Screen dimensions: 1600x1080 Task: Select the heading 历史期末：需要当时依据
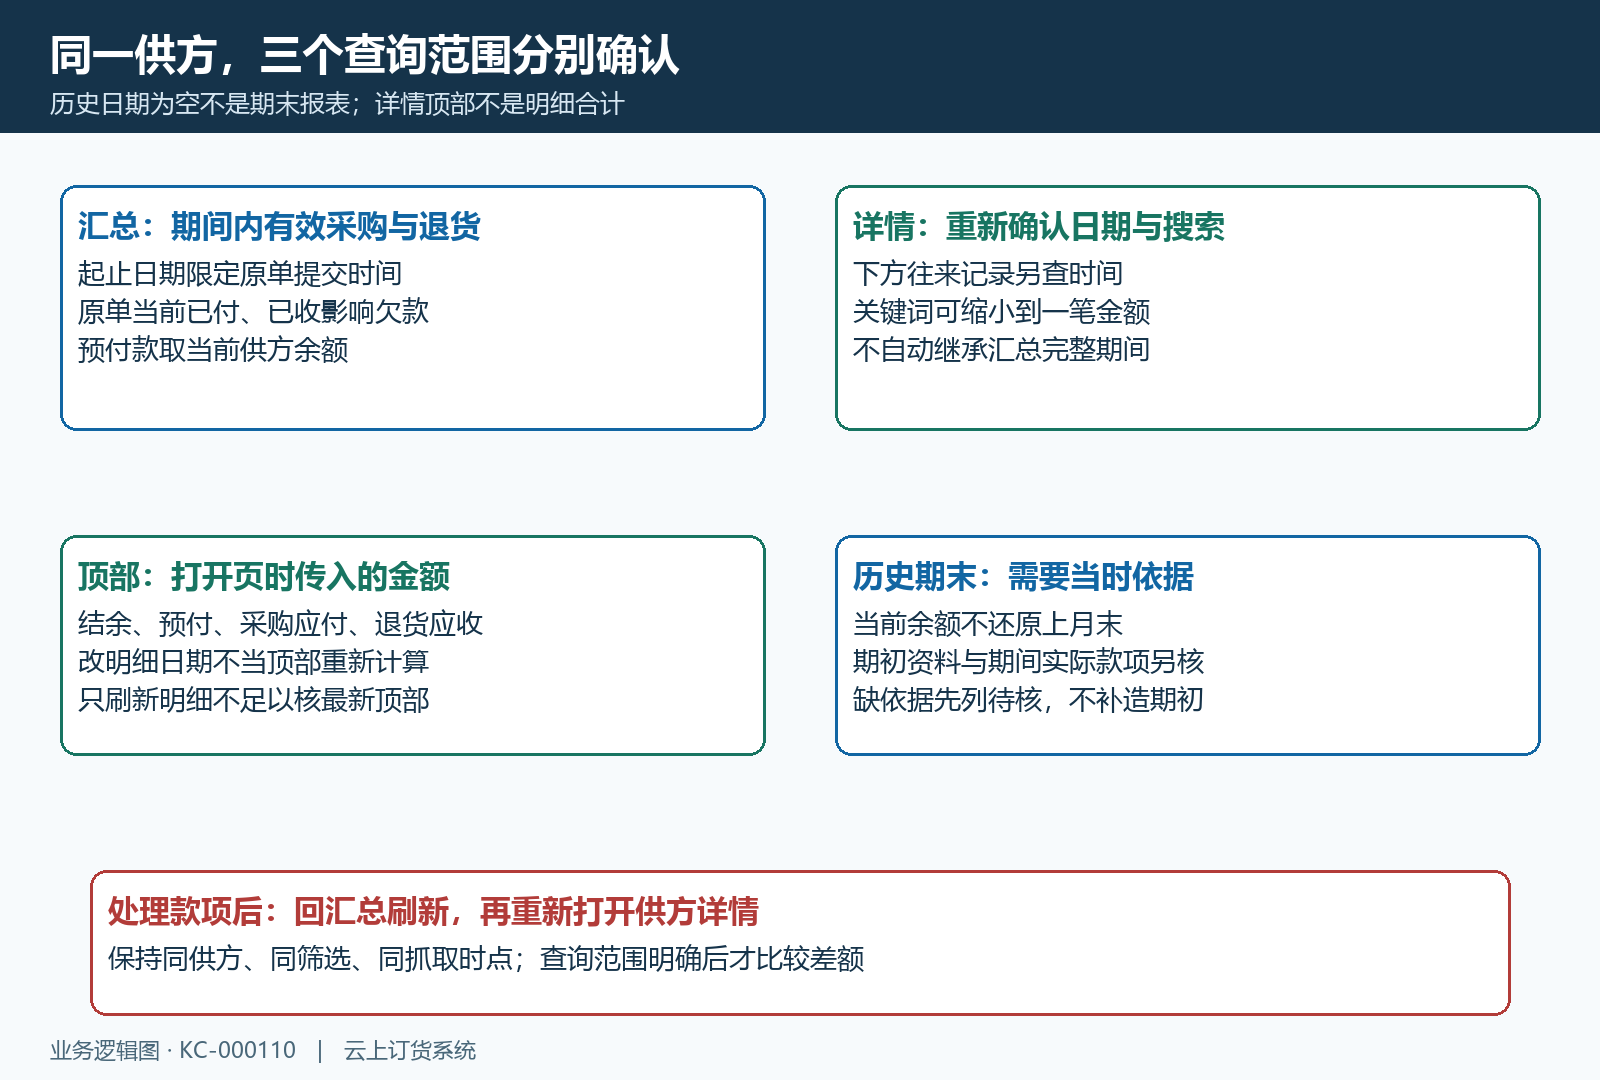point(1023,577)
